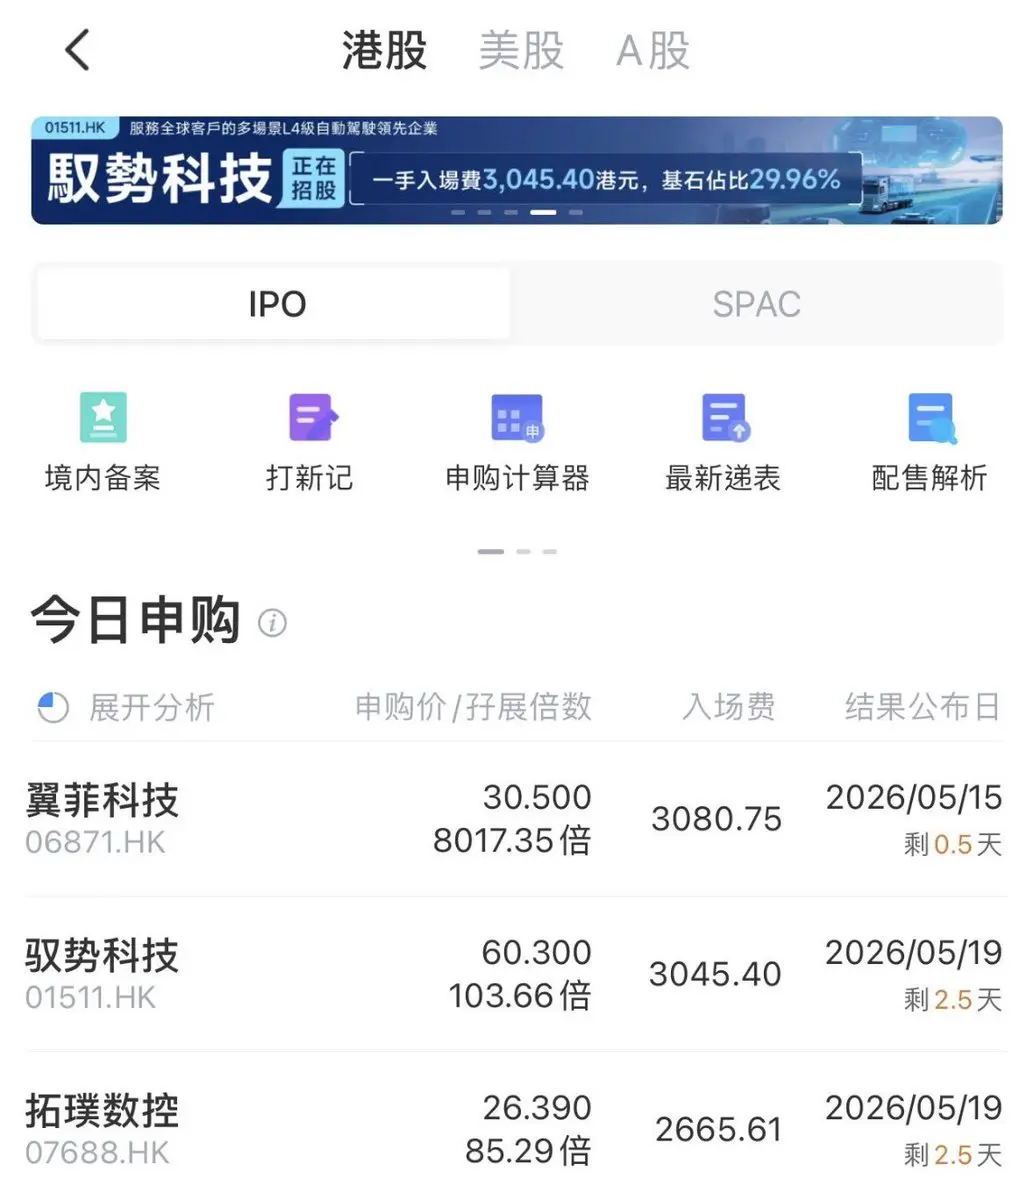The height and width of the screenshot is (1200, 1034).
Task: Tap 驭势科技 result date 2026/05/19
Action: [913, 952]
